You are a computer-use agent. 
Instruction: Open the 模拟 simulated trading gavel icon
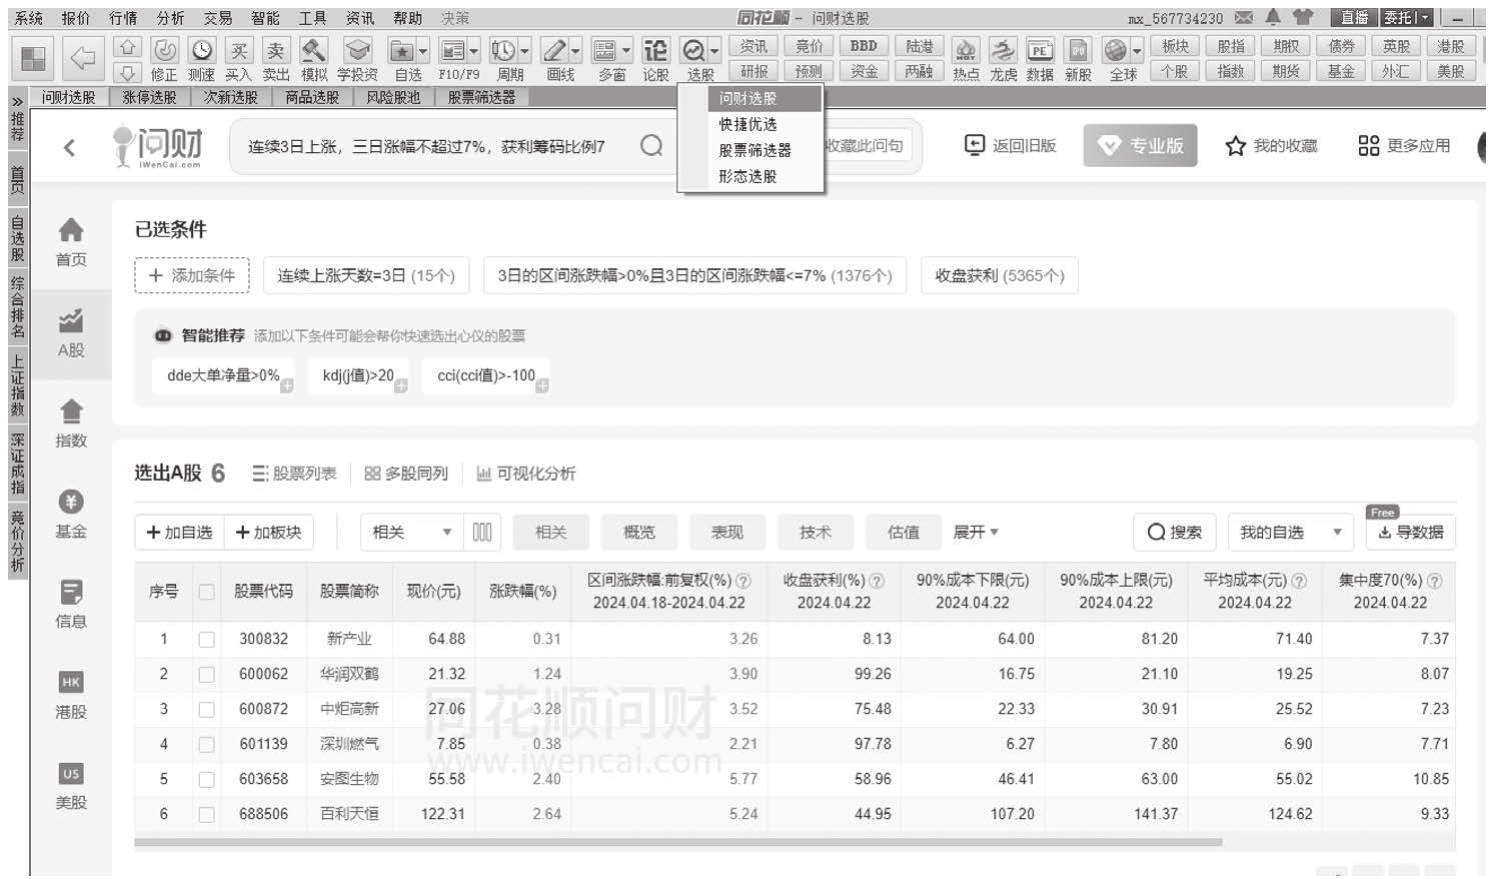[x=314, y=50]
